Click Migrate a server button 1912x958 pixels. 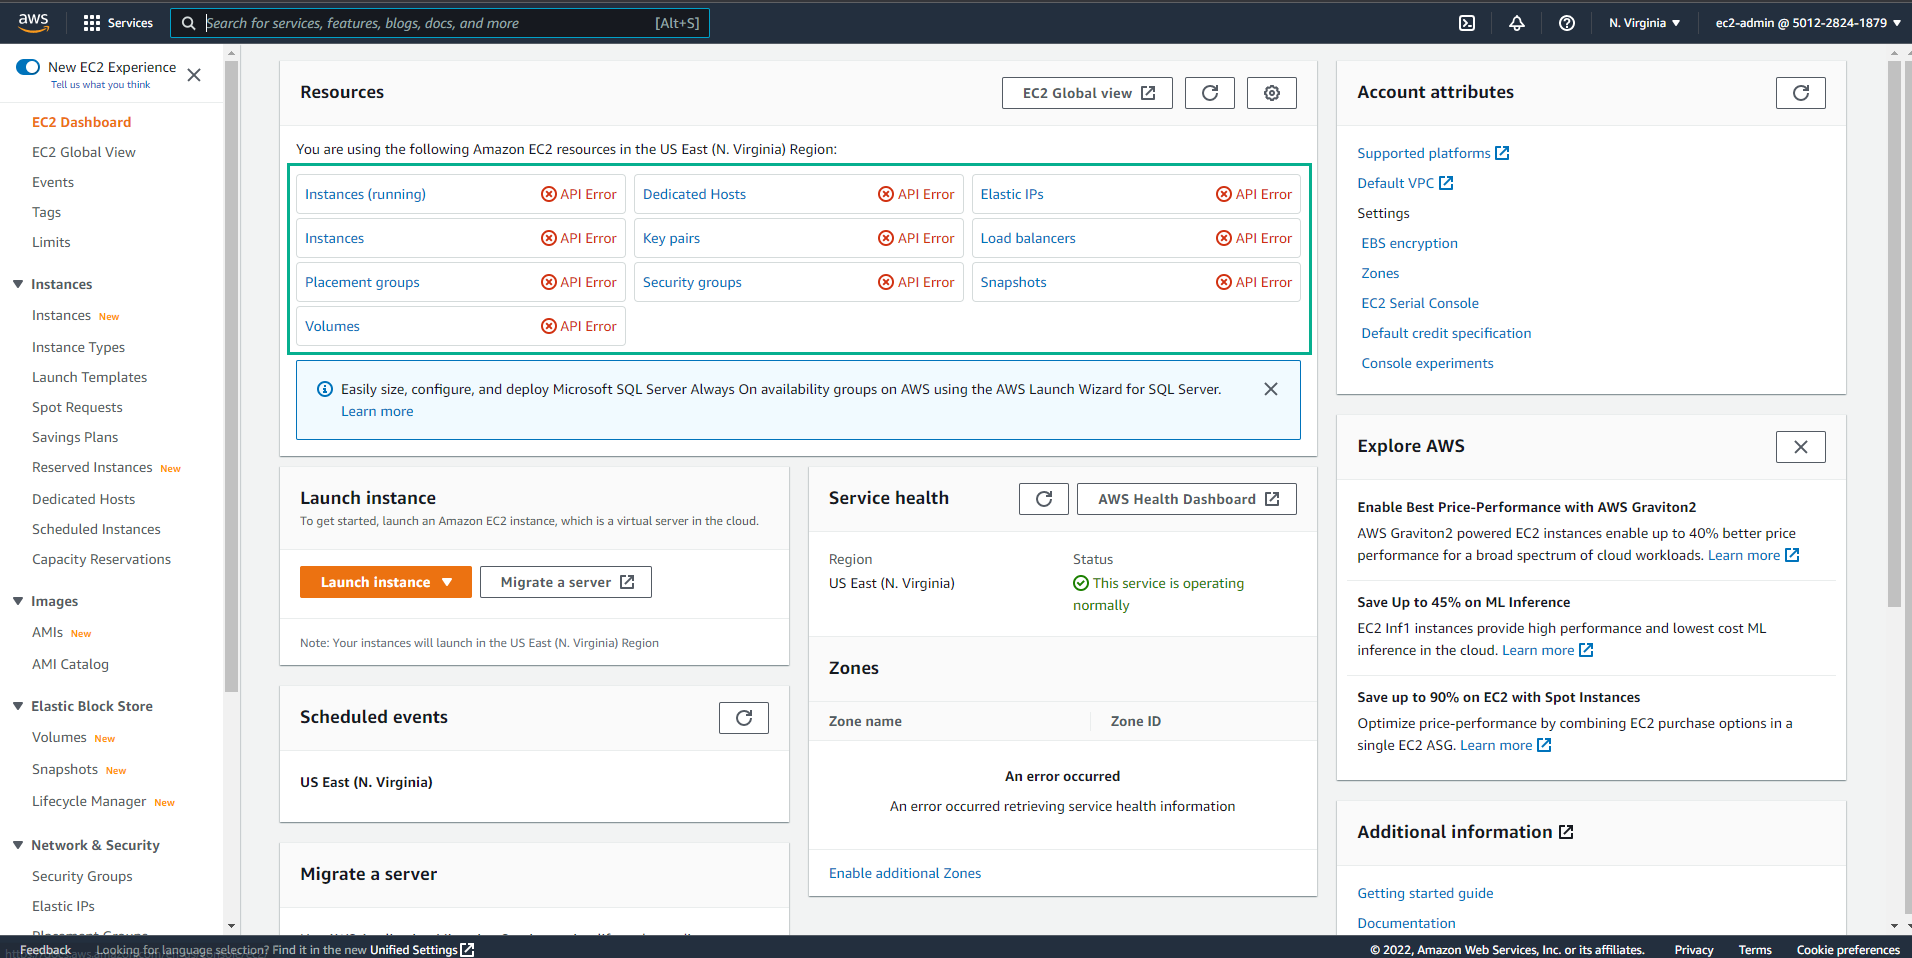coord(566,582)
